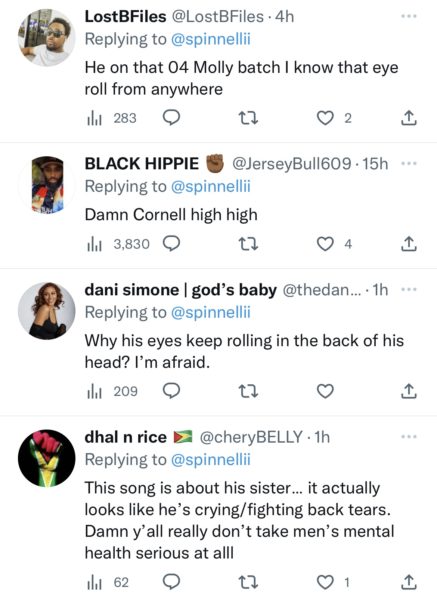The height and width of the screenshot is (600, 437).
Task: Reply to dhal n rice's tweet
Action: pyautogui.click(x=171, y=582)
